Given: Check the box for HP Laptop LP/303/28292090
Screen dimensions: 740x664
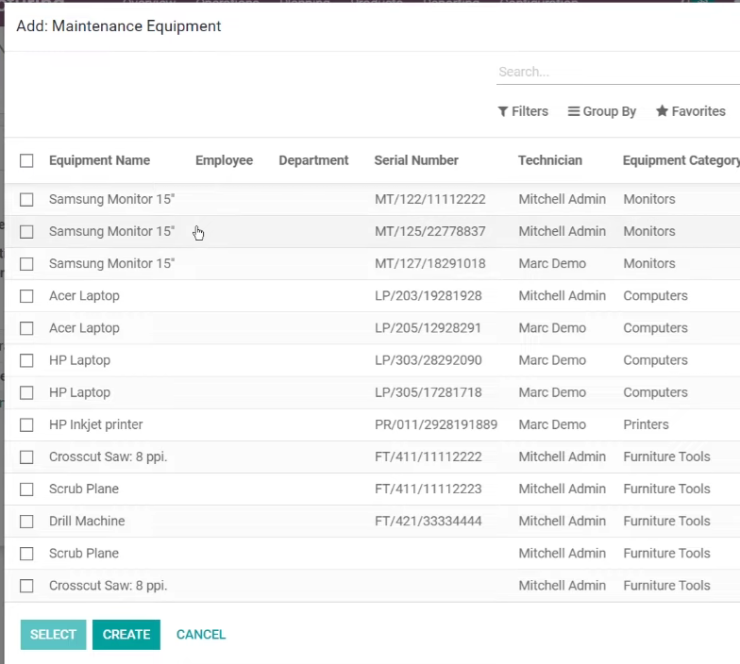Looking at the screenshot, I should point(26,361).
